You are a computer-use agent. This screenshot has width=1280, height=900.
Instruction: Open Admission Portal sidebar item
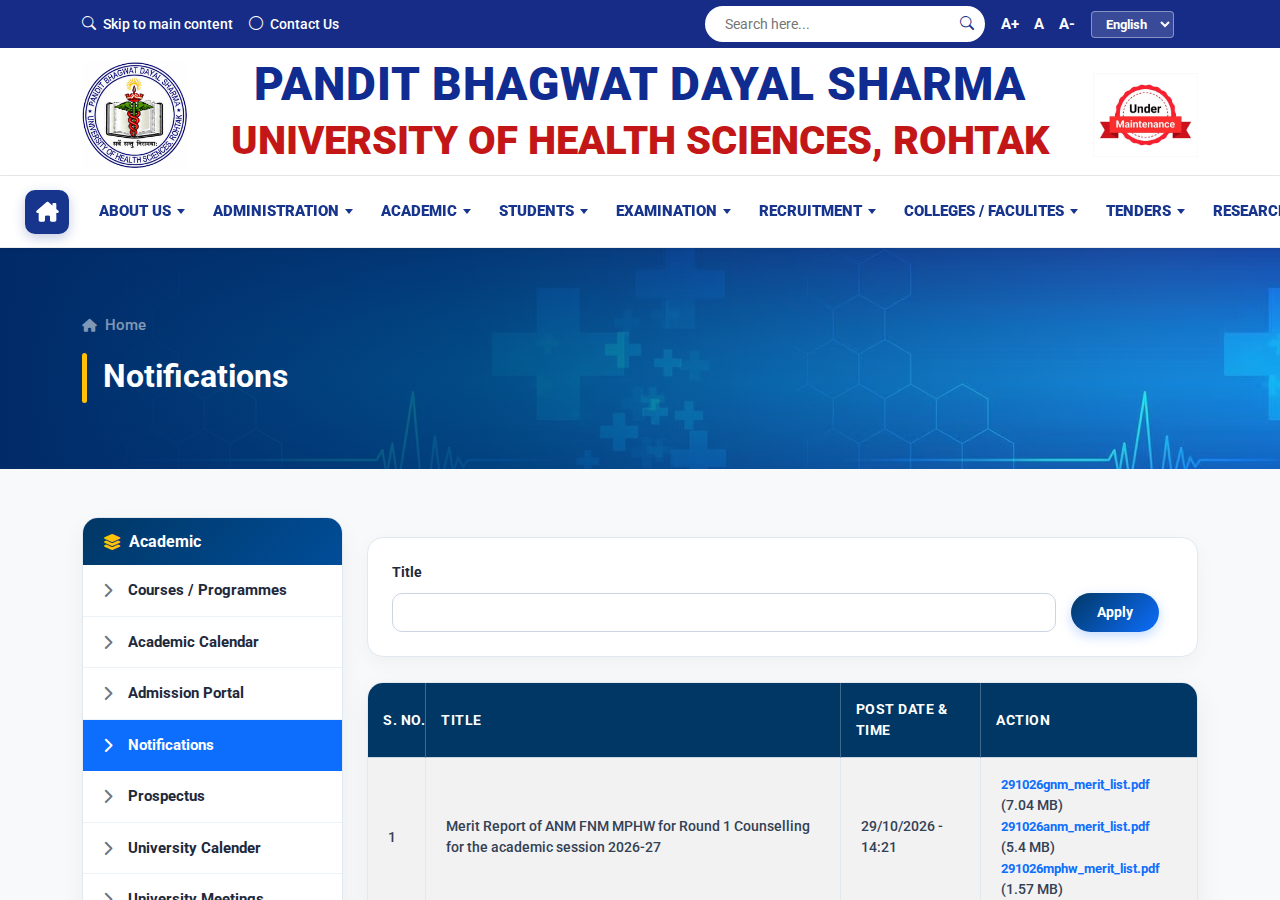212,693
